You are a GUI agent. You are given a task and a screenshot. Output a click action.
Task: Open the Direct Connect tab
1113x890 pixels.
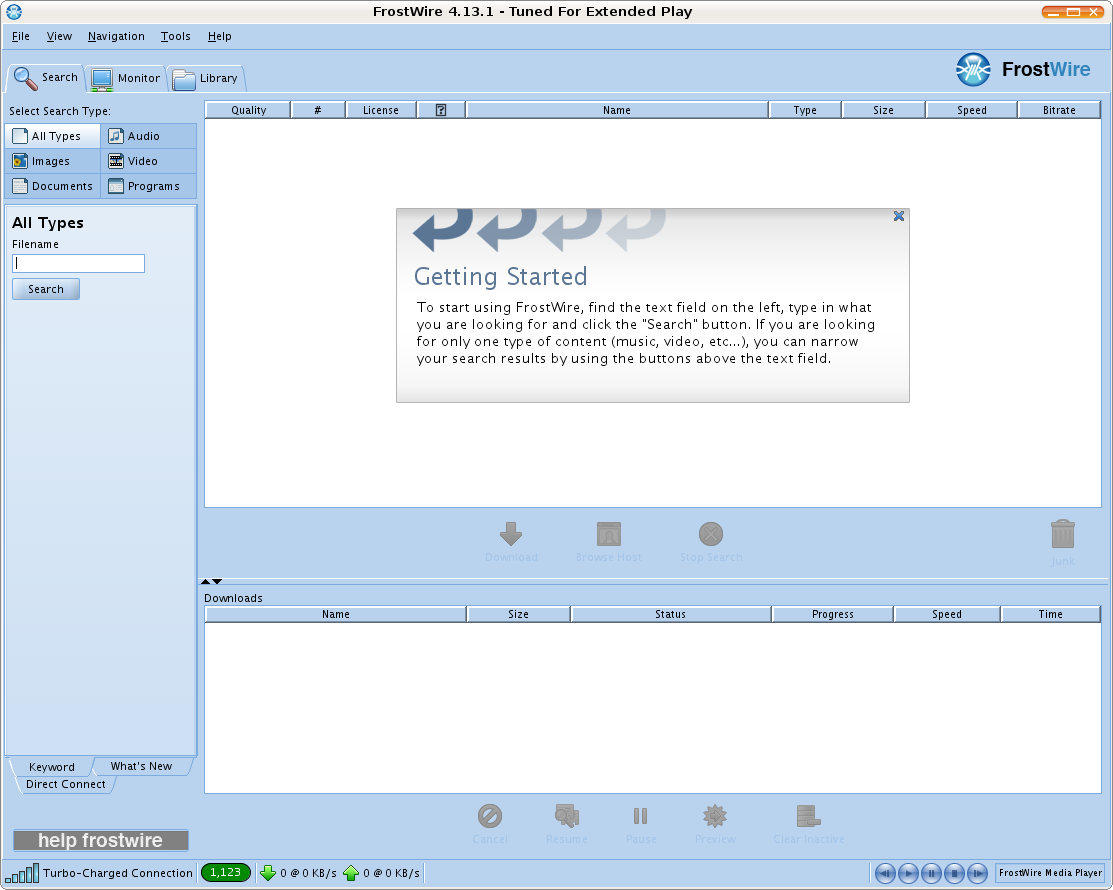coord(65,784)
